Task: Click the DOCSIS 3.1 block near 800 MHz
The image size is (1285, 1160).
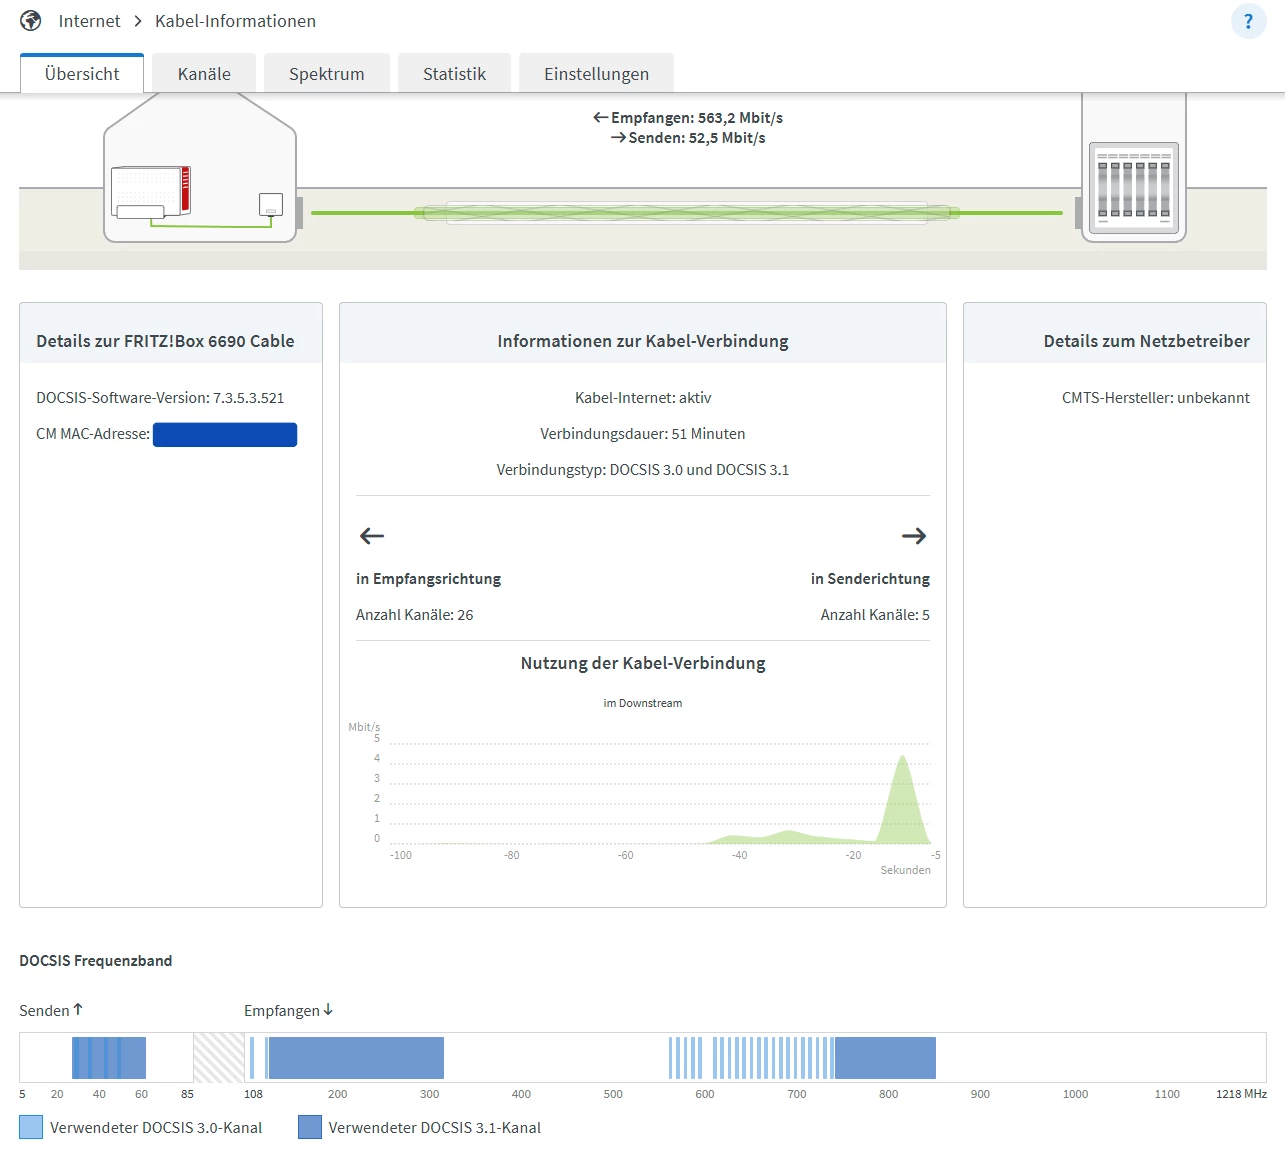Action: 885,1058
